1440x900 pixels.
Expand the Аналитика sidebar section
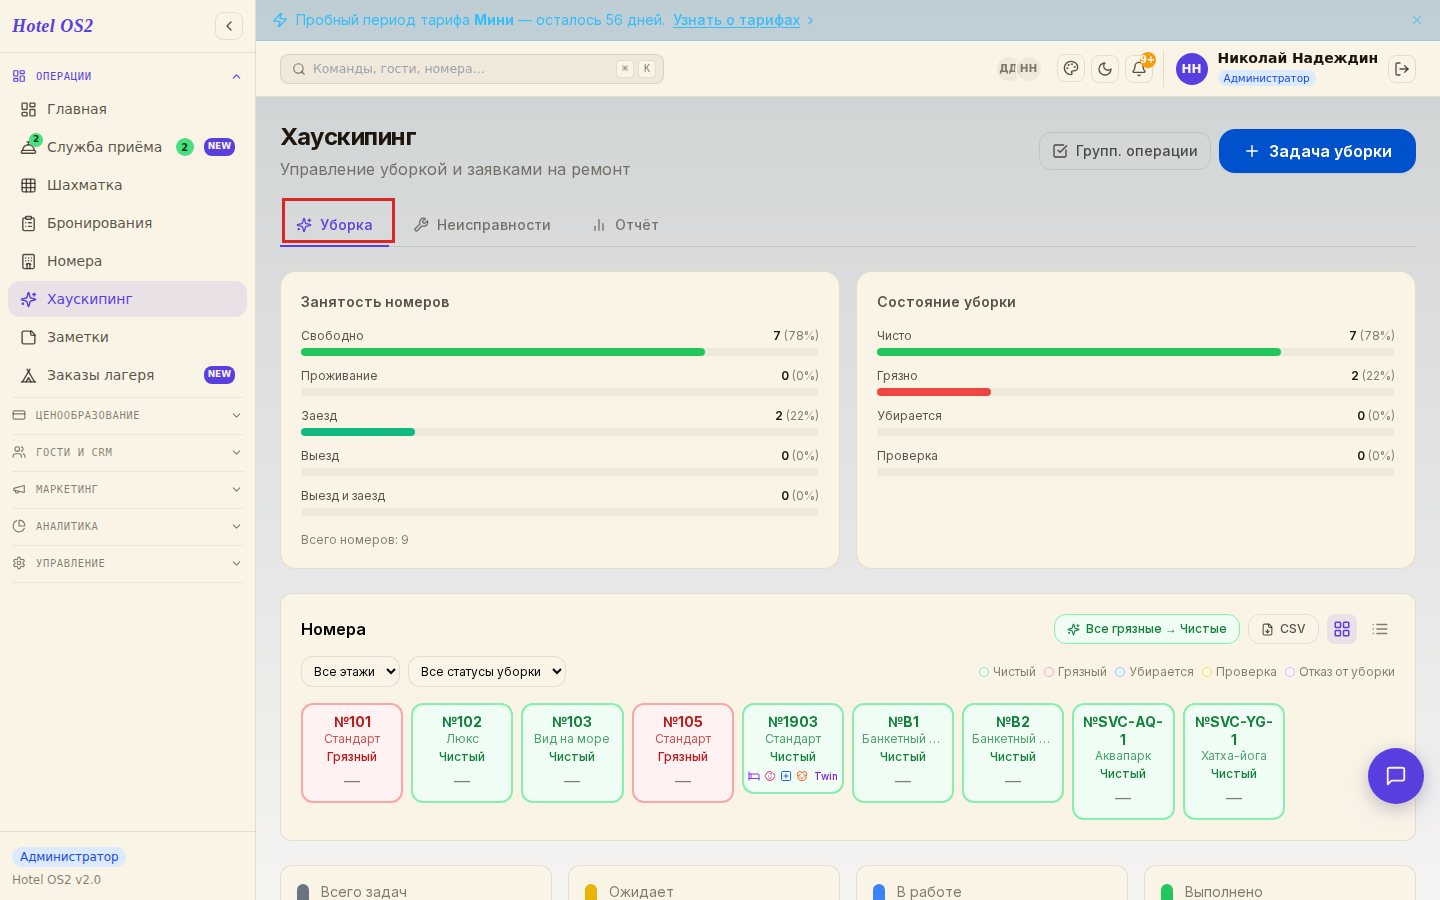[x=127, y=526]
